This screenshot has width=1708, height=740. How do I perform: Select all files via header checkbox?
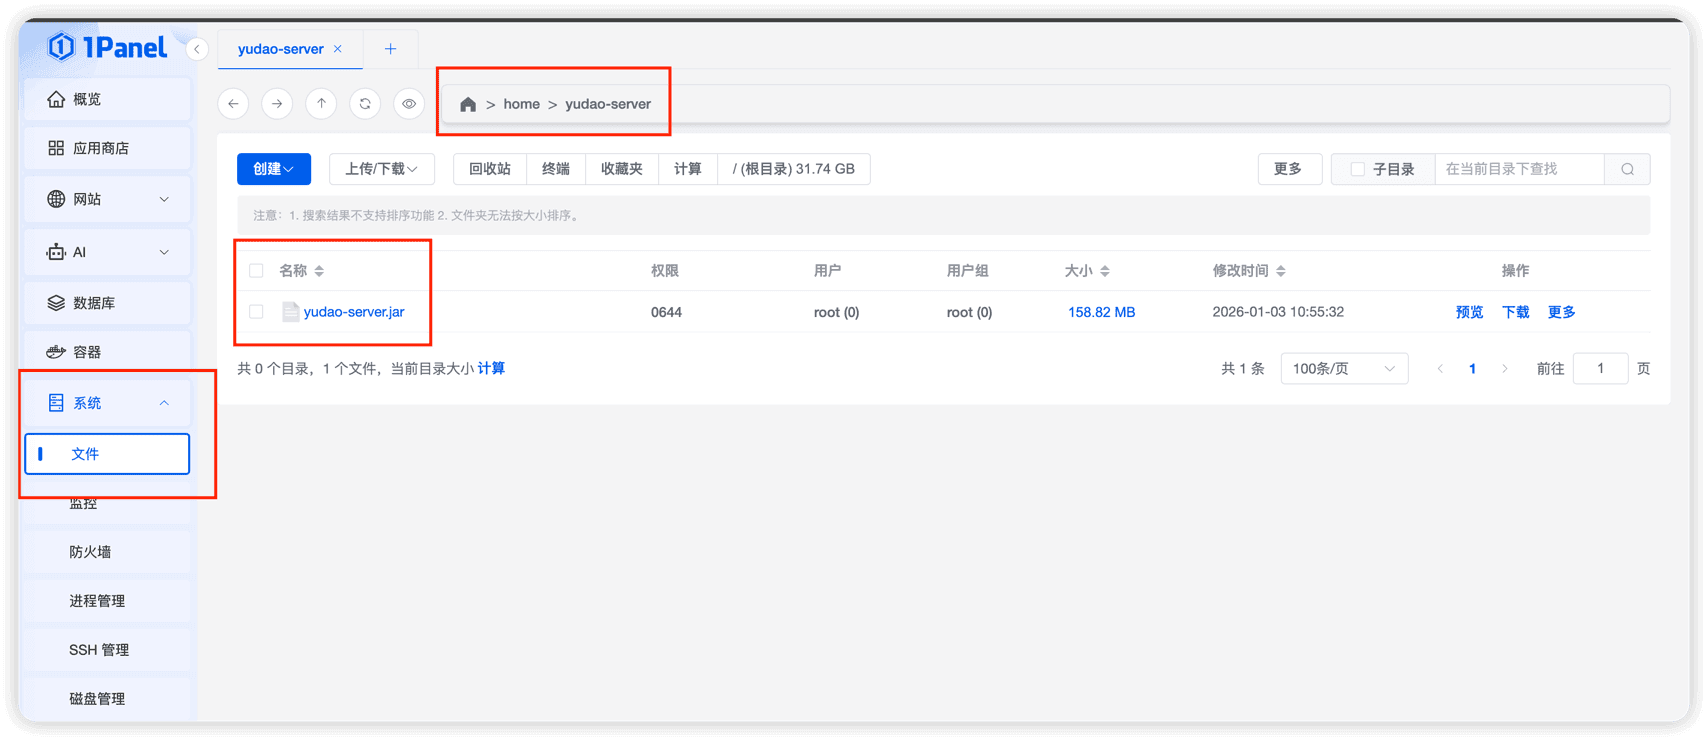click(x=256, y=271)
